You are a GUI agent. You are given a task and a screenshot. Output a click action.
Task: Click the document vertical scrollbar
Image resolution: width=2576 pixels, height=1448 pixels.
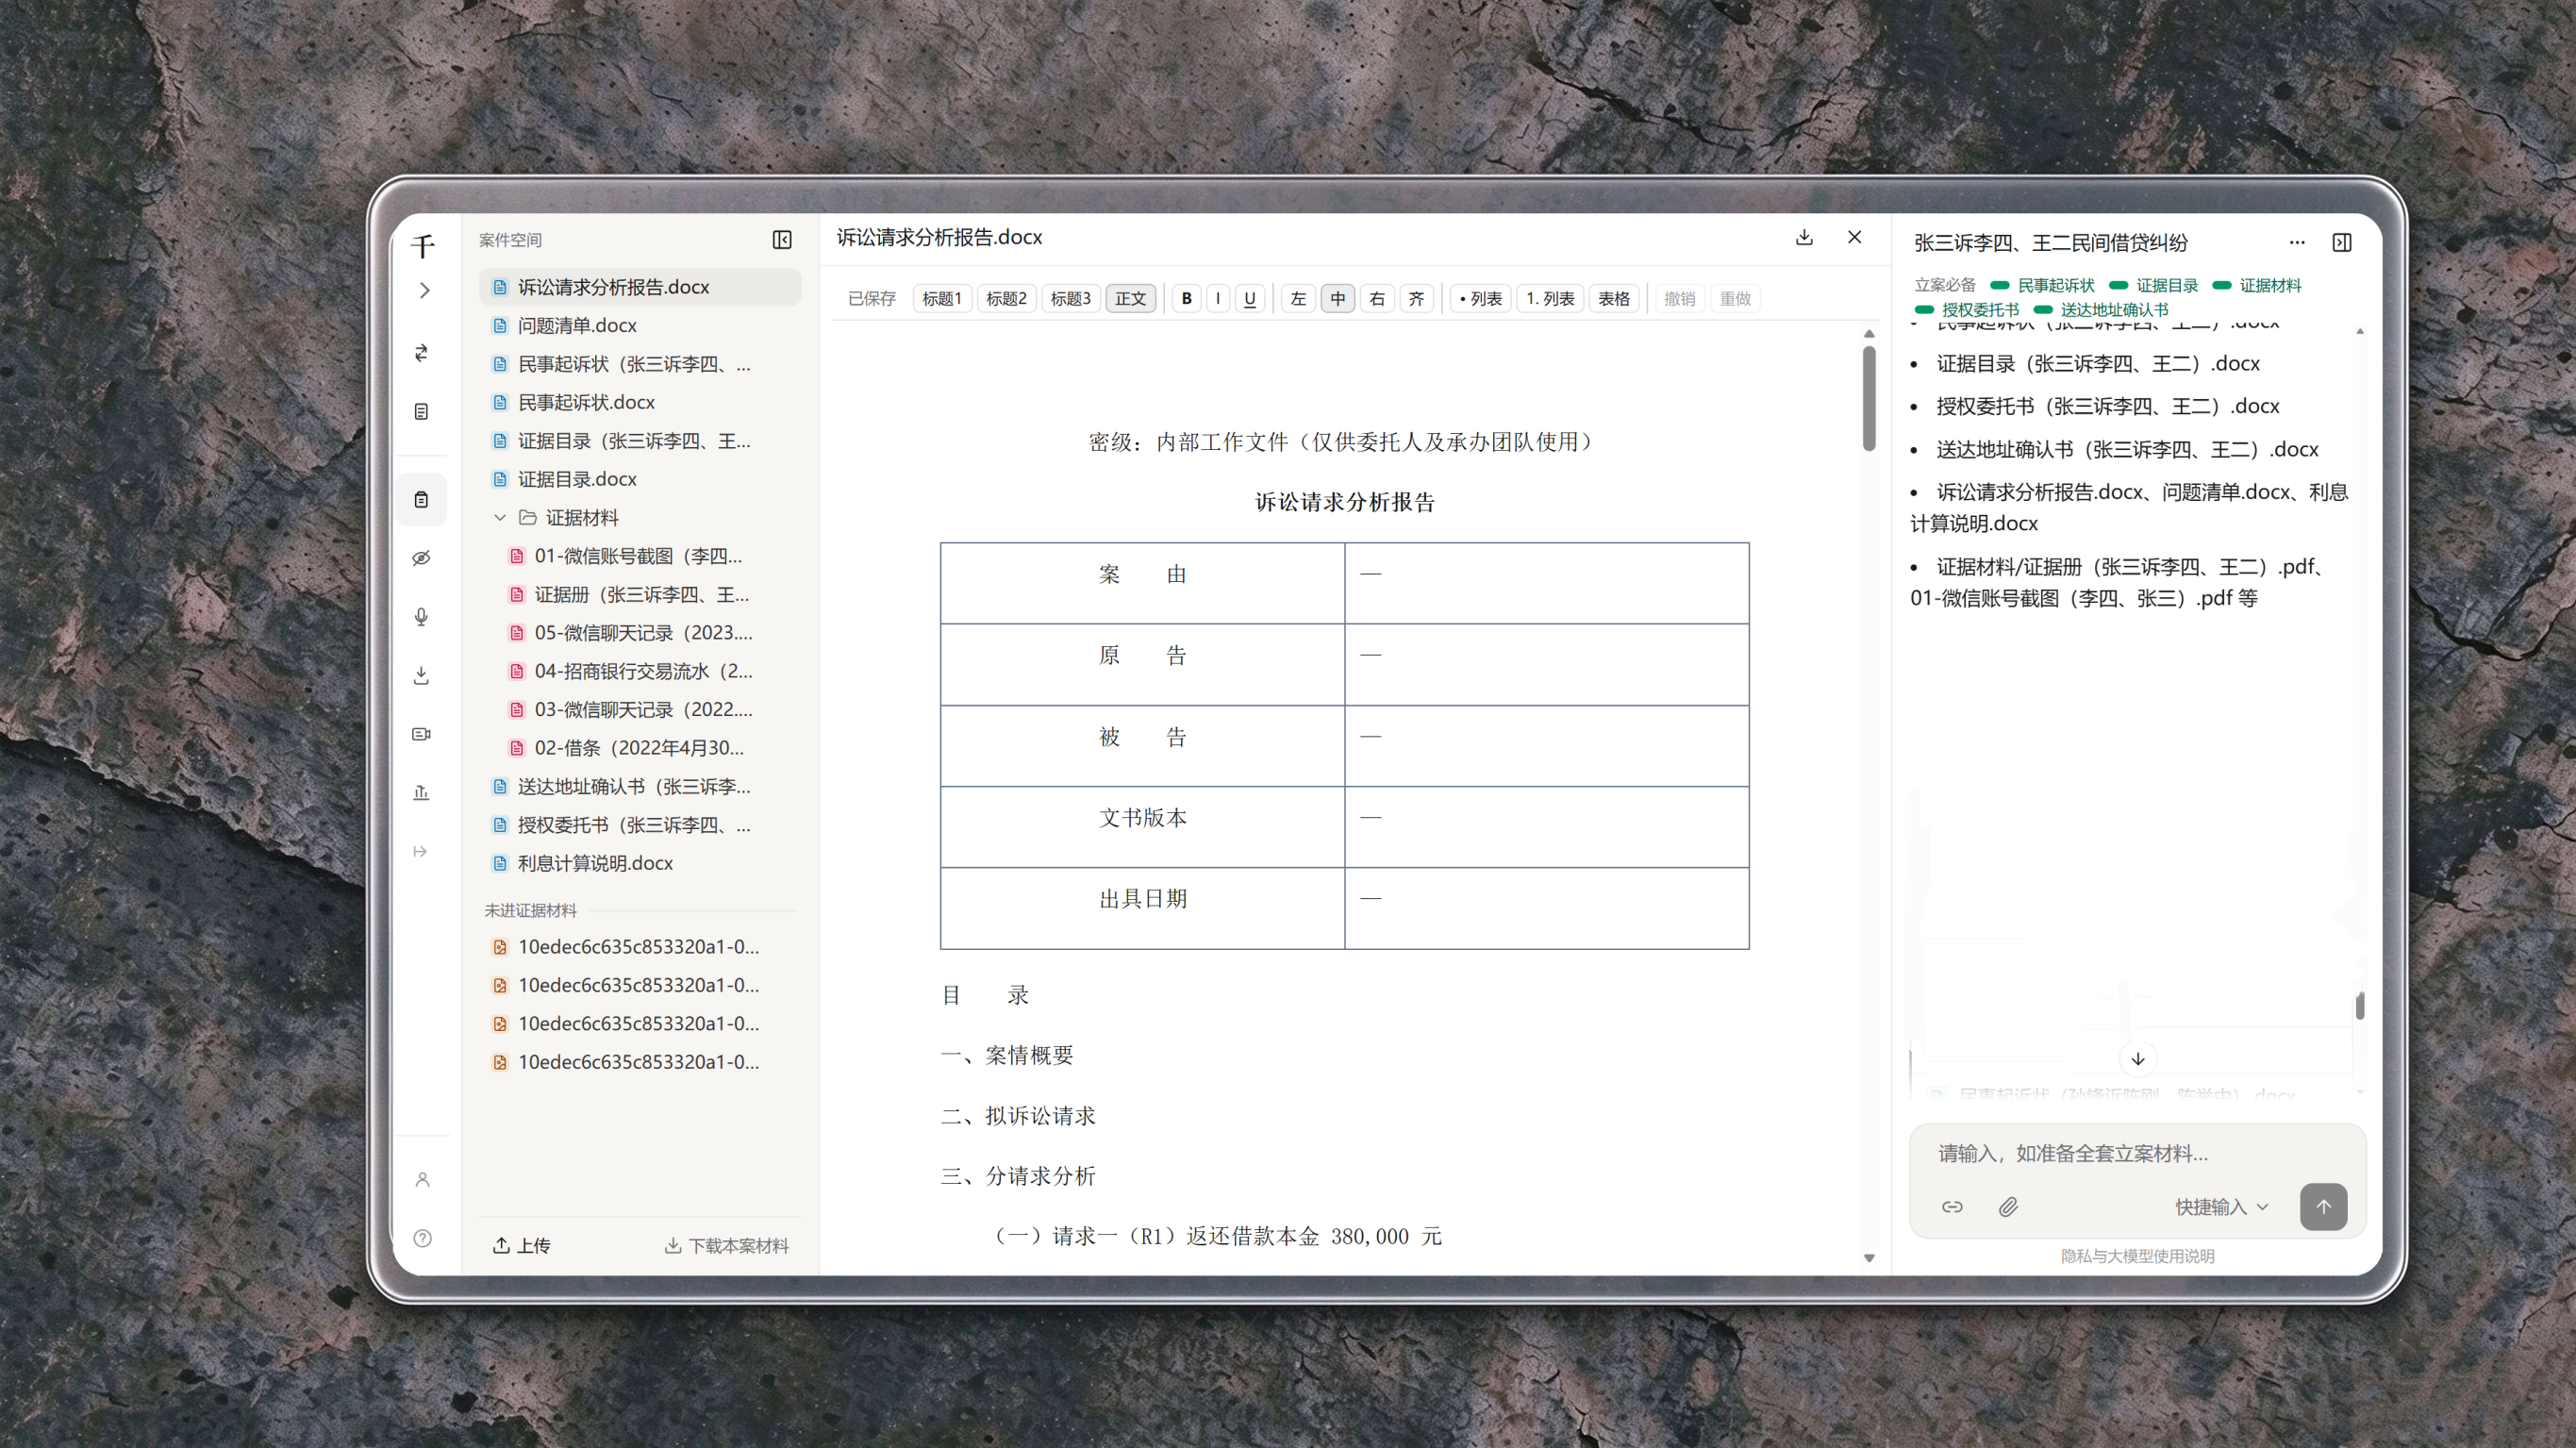pyautogui.click(x=1869, y=397)
